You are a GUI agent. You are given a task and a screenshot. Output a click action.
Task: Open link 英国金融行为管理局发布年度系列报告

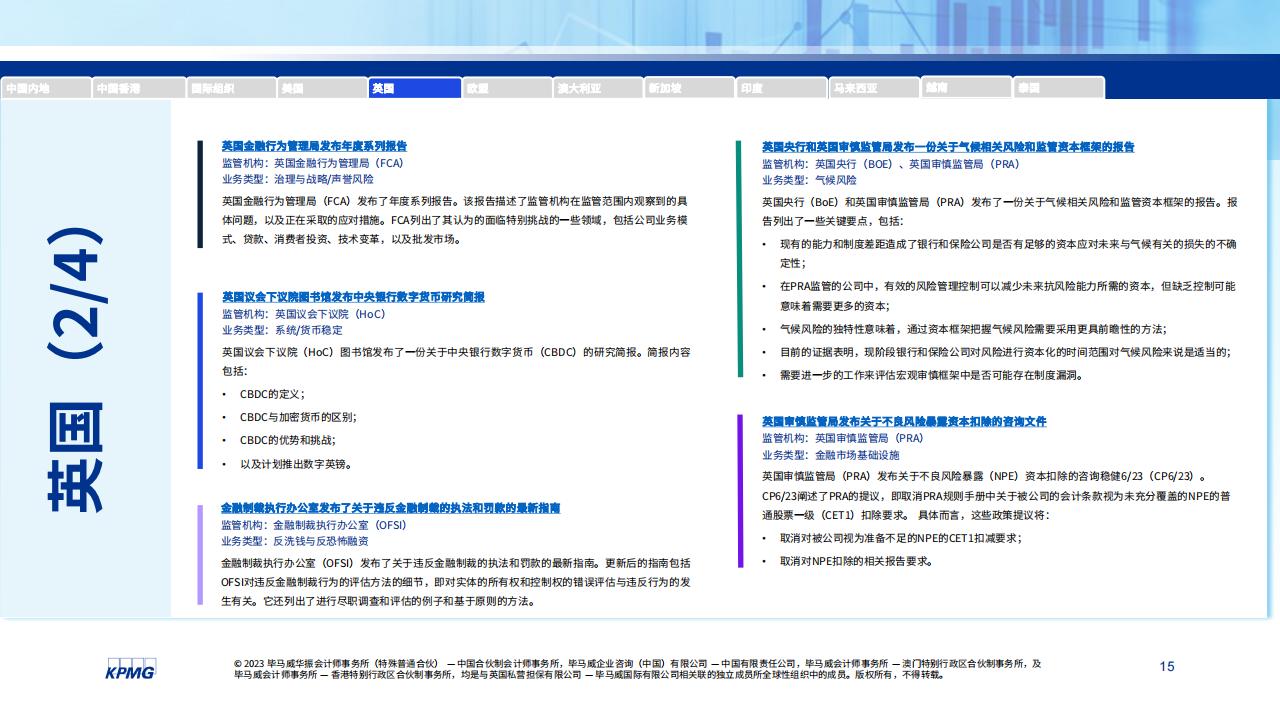point(314,146)
